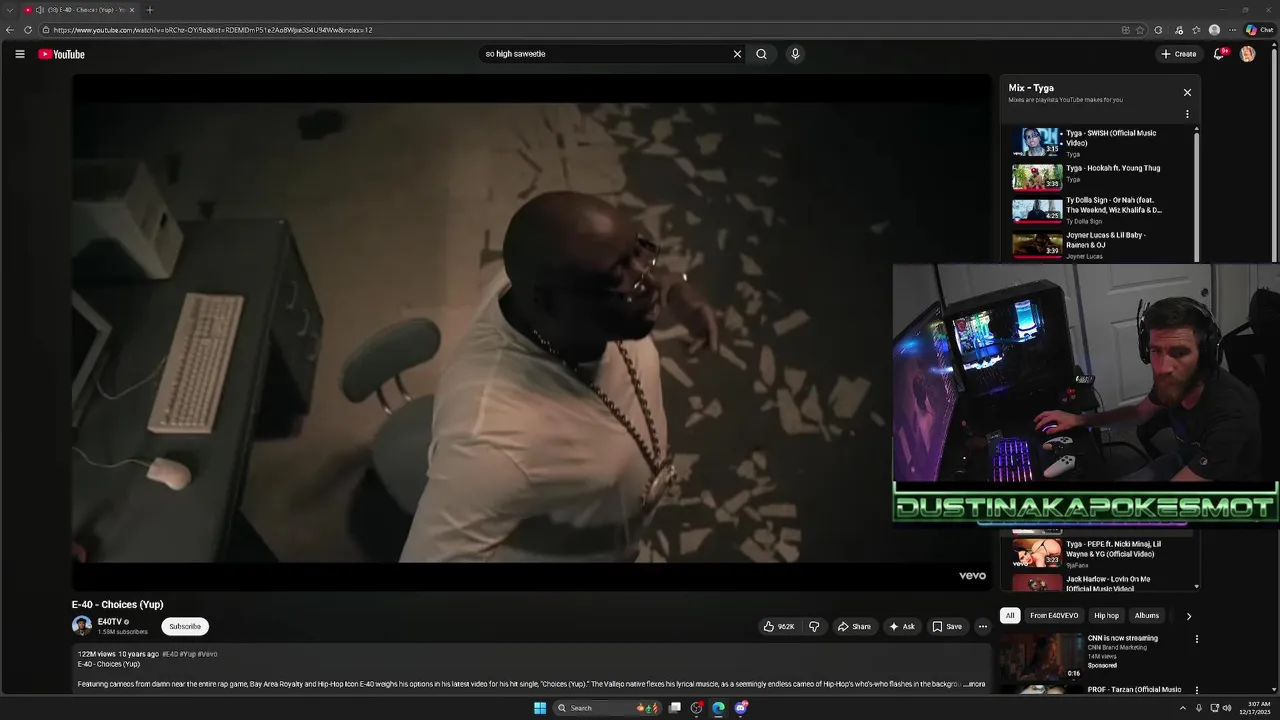This screenshot has height=720, width=1280.
Task: Open Microsoft Edge on taskbar
Action: pyautogui.click(x=718, y=708)
